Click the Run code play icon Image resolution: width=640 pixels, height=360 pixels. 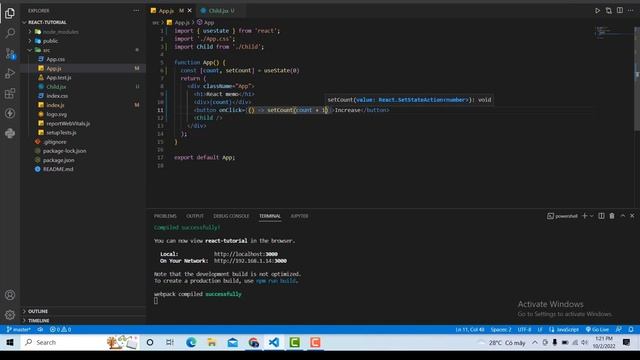597,11
